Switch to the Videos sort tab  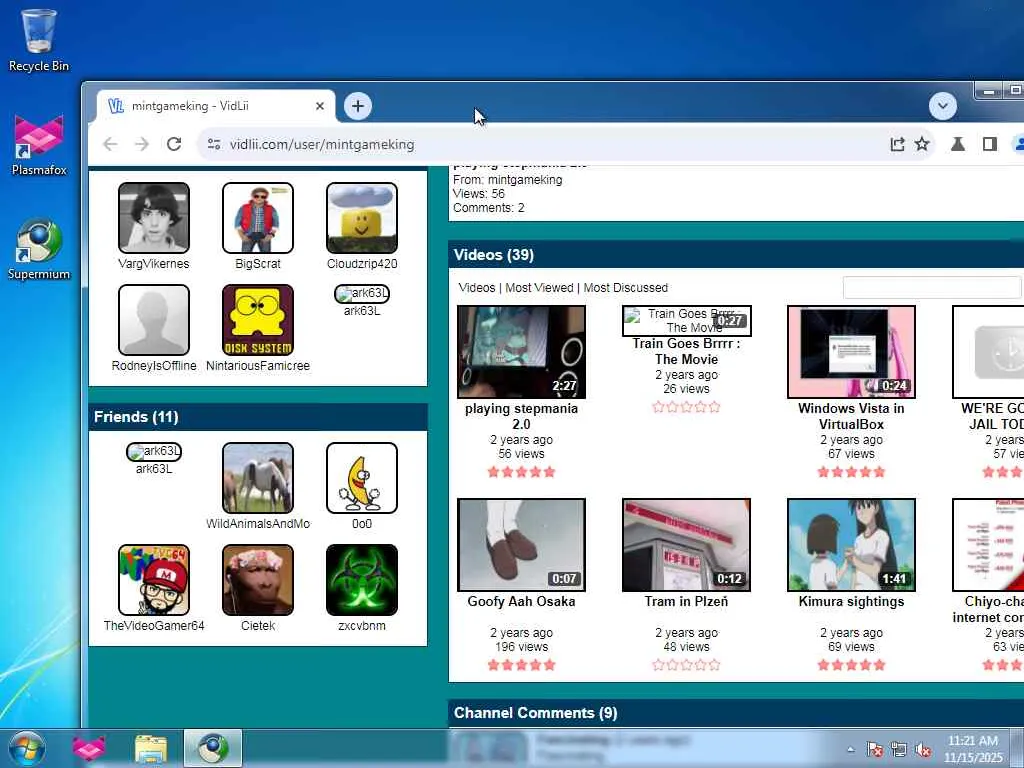point(477,287)
